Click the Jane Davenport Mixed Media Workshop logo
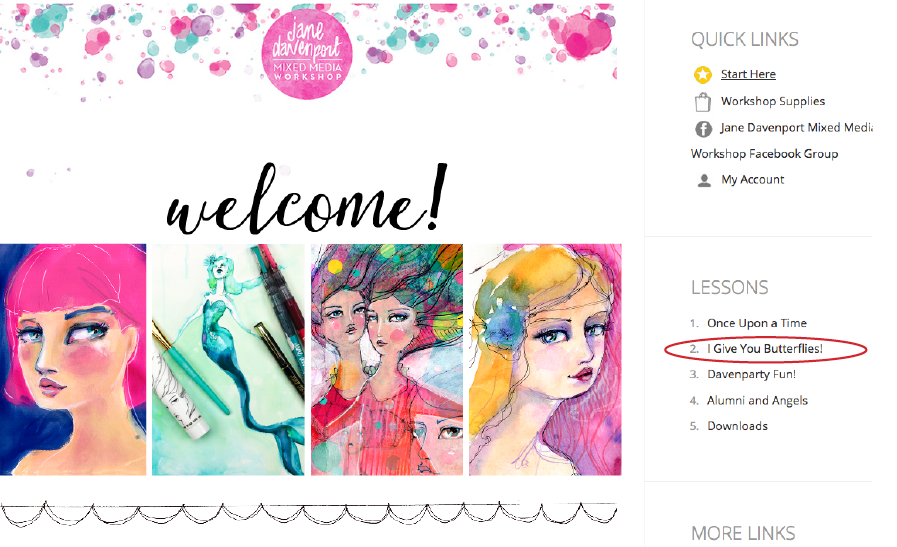Image resolution: width=897 pixels, height=547 pixels. coord(307,54)
